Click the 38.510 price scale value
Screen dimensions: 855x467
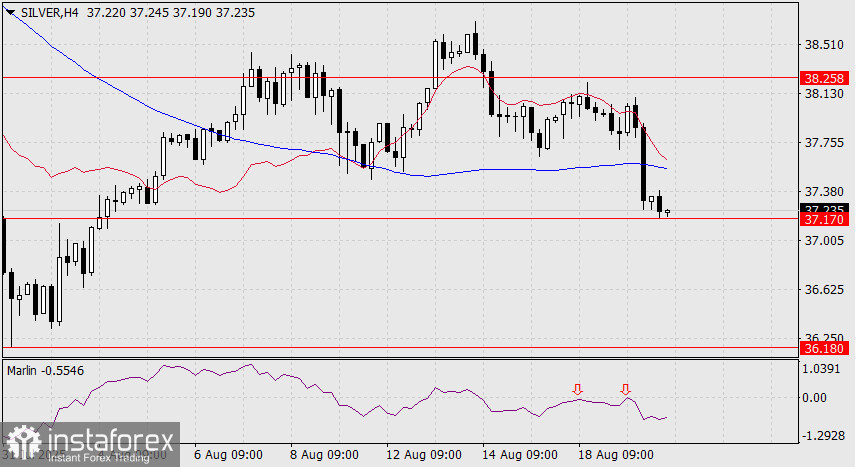824,45
